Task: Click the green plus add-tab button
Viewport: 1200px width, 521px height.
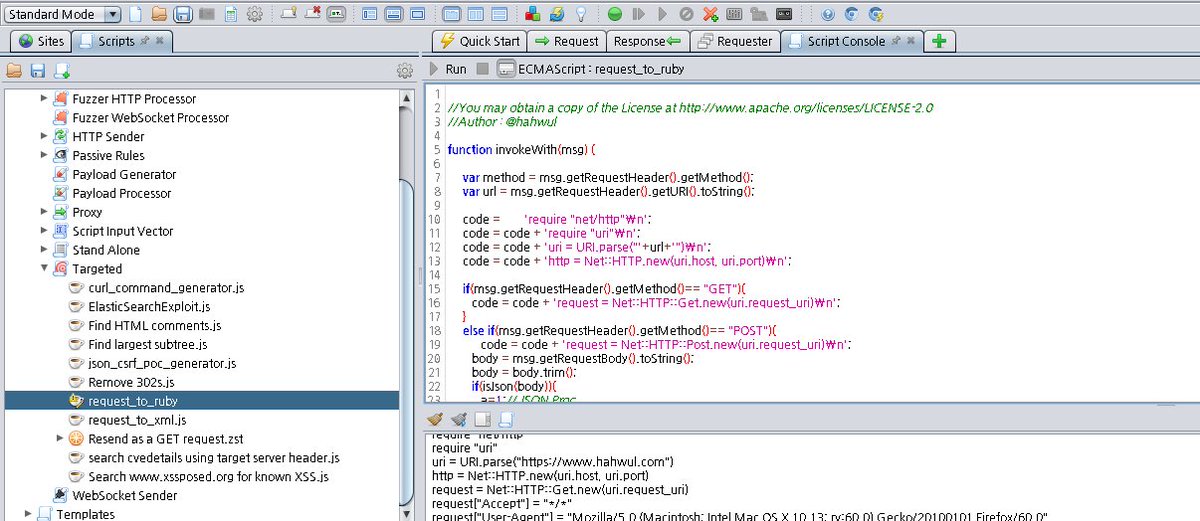Action: point(940,41)
